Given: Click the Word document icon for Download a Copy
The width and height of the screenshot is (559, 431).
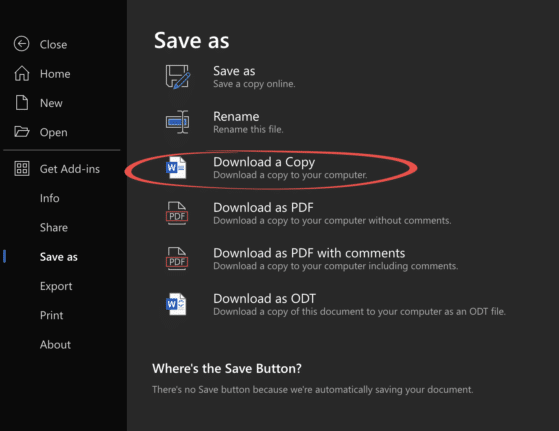Looking at the screenshot, I should point(176,168).
